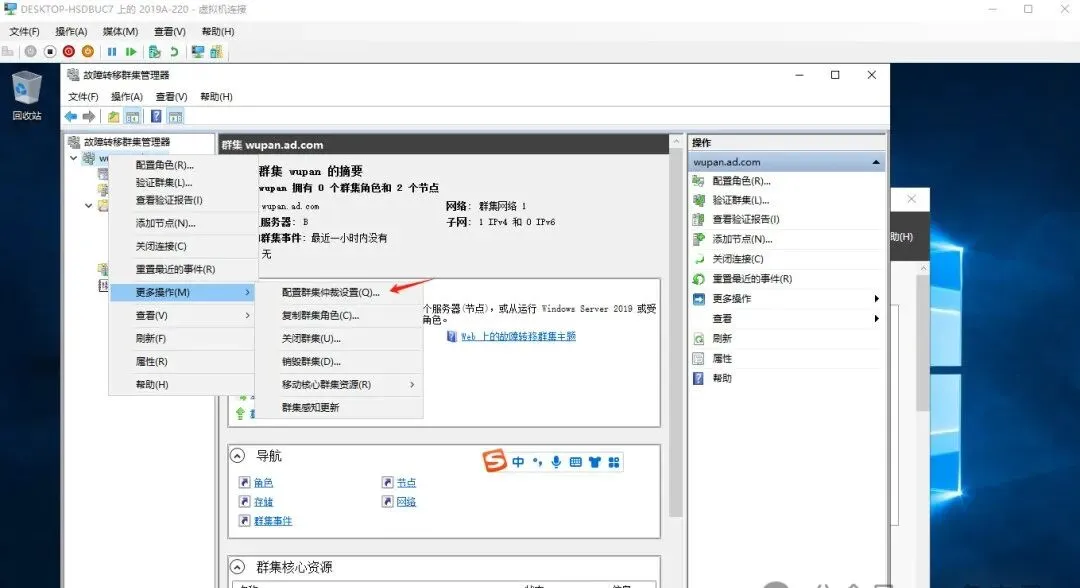
Task: Select the red Turn Off icon in Hyper-V toolbar
Action: tap(67, 50)
